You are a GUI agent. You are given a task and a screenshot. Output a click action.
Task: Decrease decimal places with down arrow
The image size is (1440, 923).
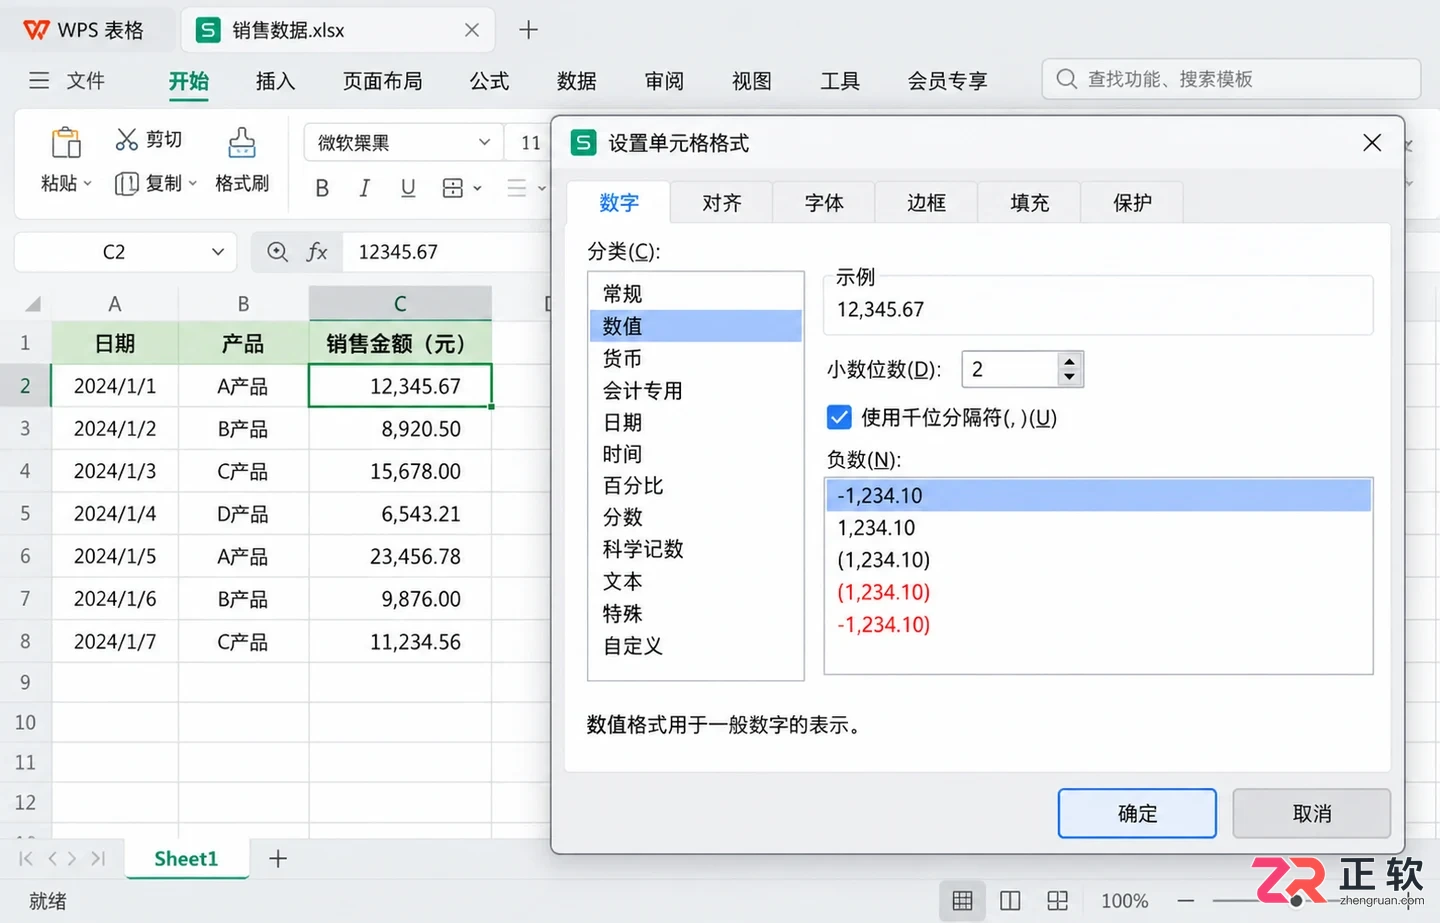pyautogui.click(x=1070, y=377)
